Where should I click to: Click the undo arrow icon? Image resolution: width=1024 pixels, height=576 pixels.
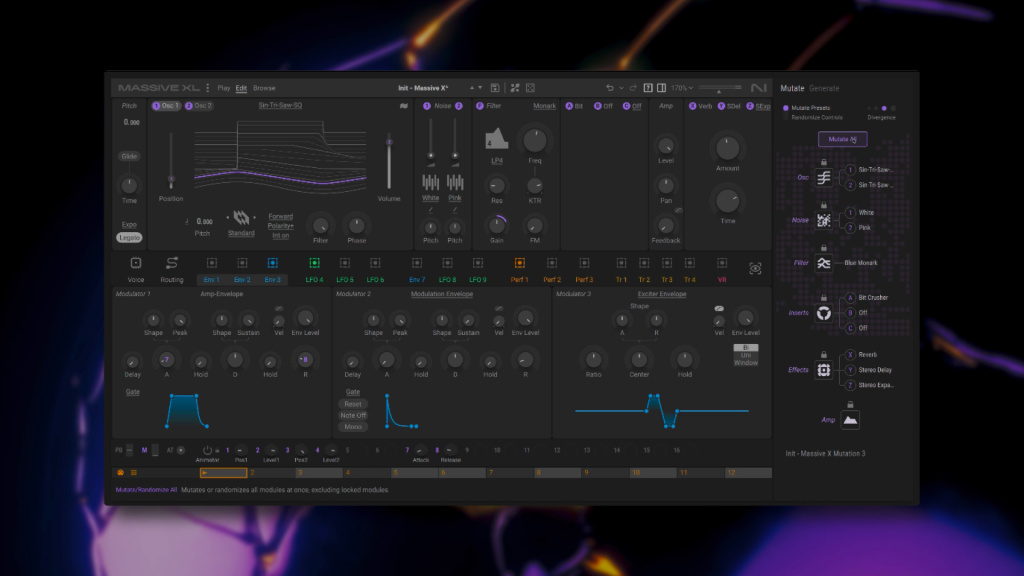(609, 88)
